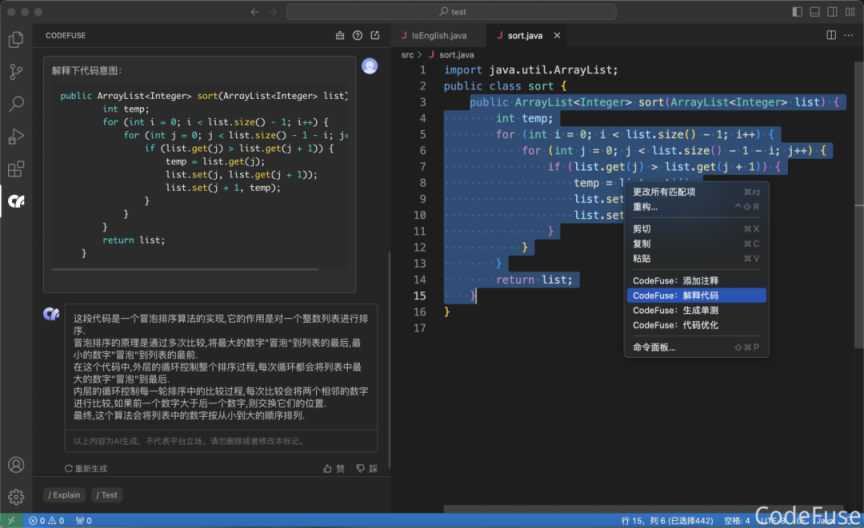
Task: Click the CODEFUSE panel title
Action: point(66,35)
